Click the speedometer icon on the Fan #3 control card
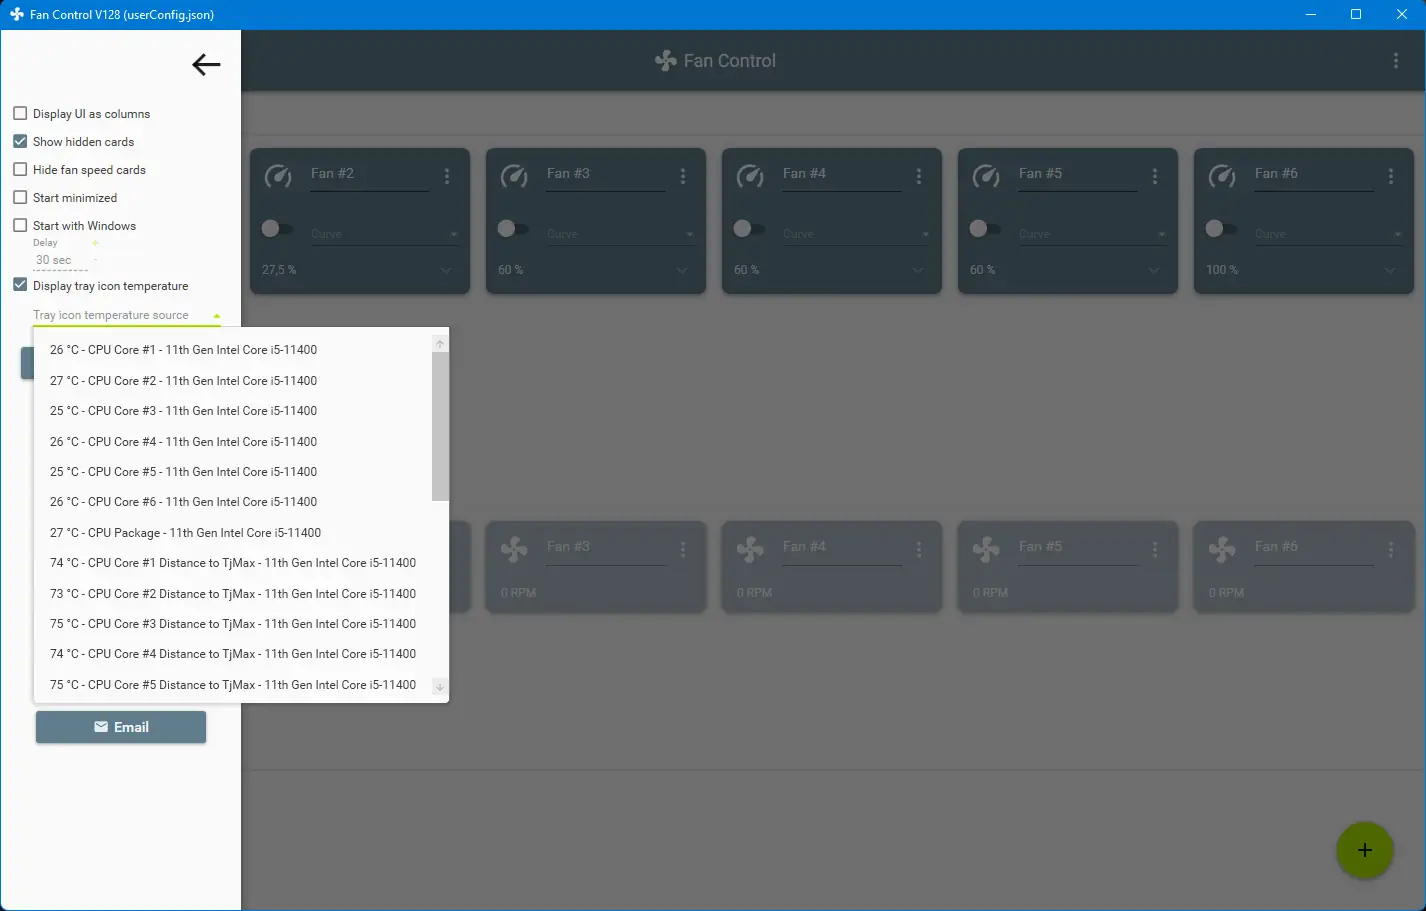 point(514,177)
